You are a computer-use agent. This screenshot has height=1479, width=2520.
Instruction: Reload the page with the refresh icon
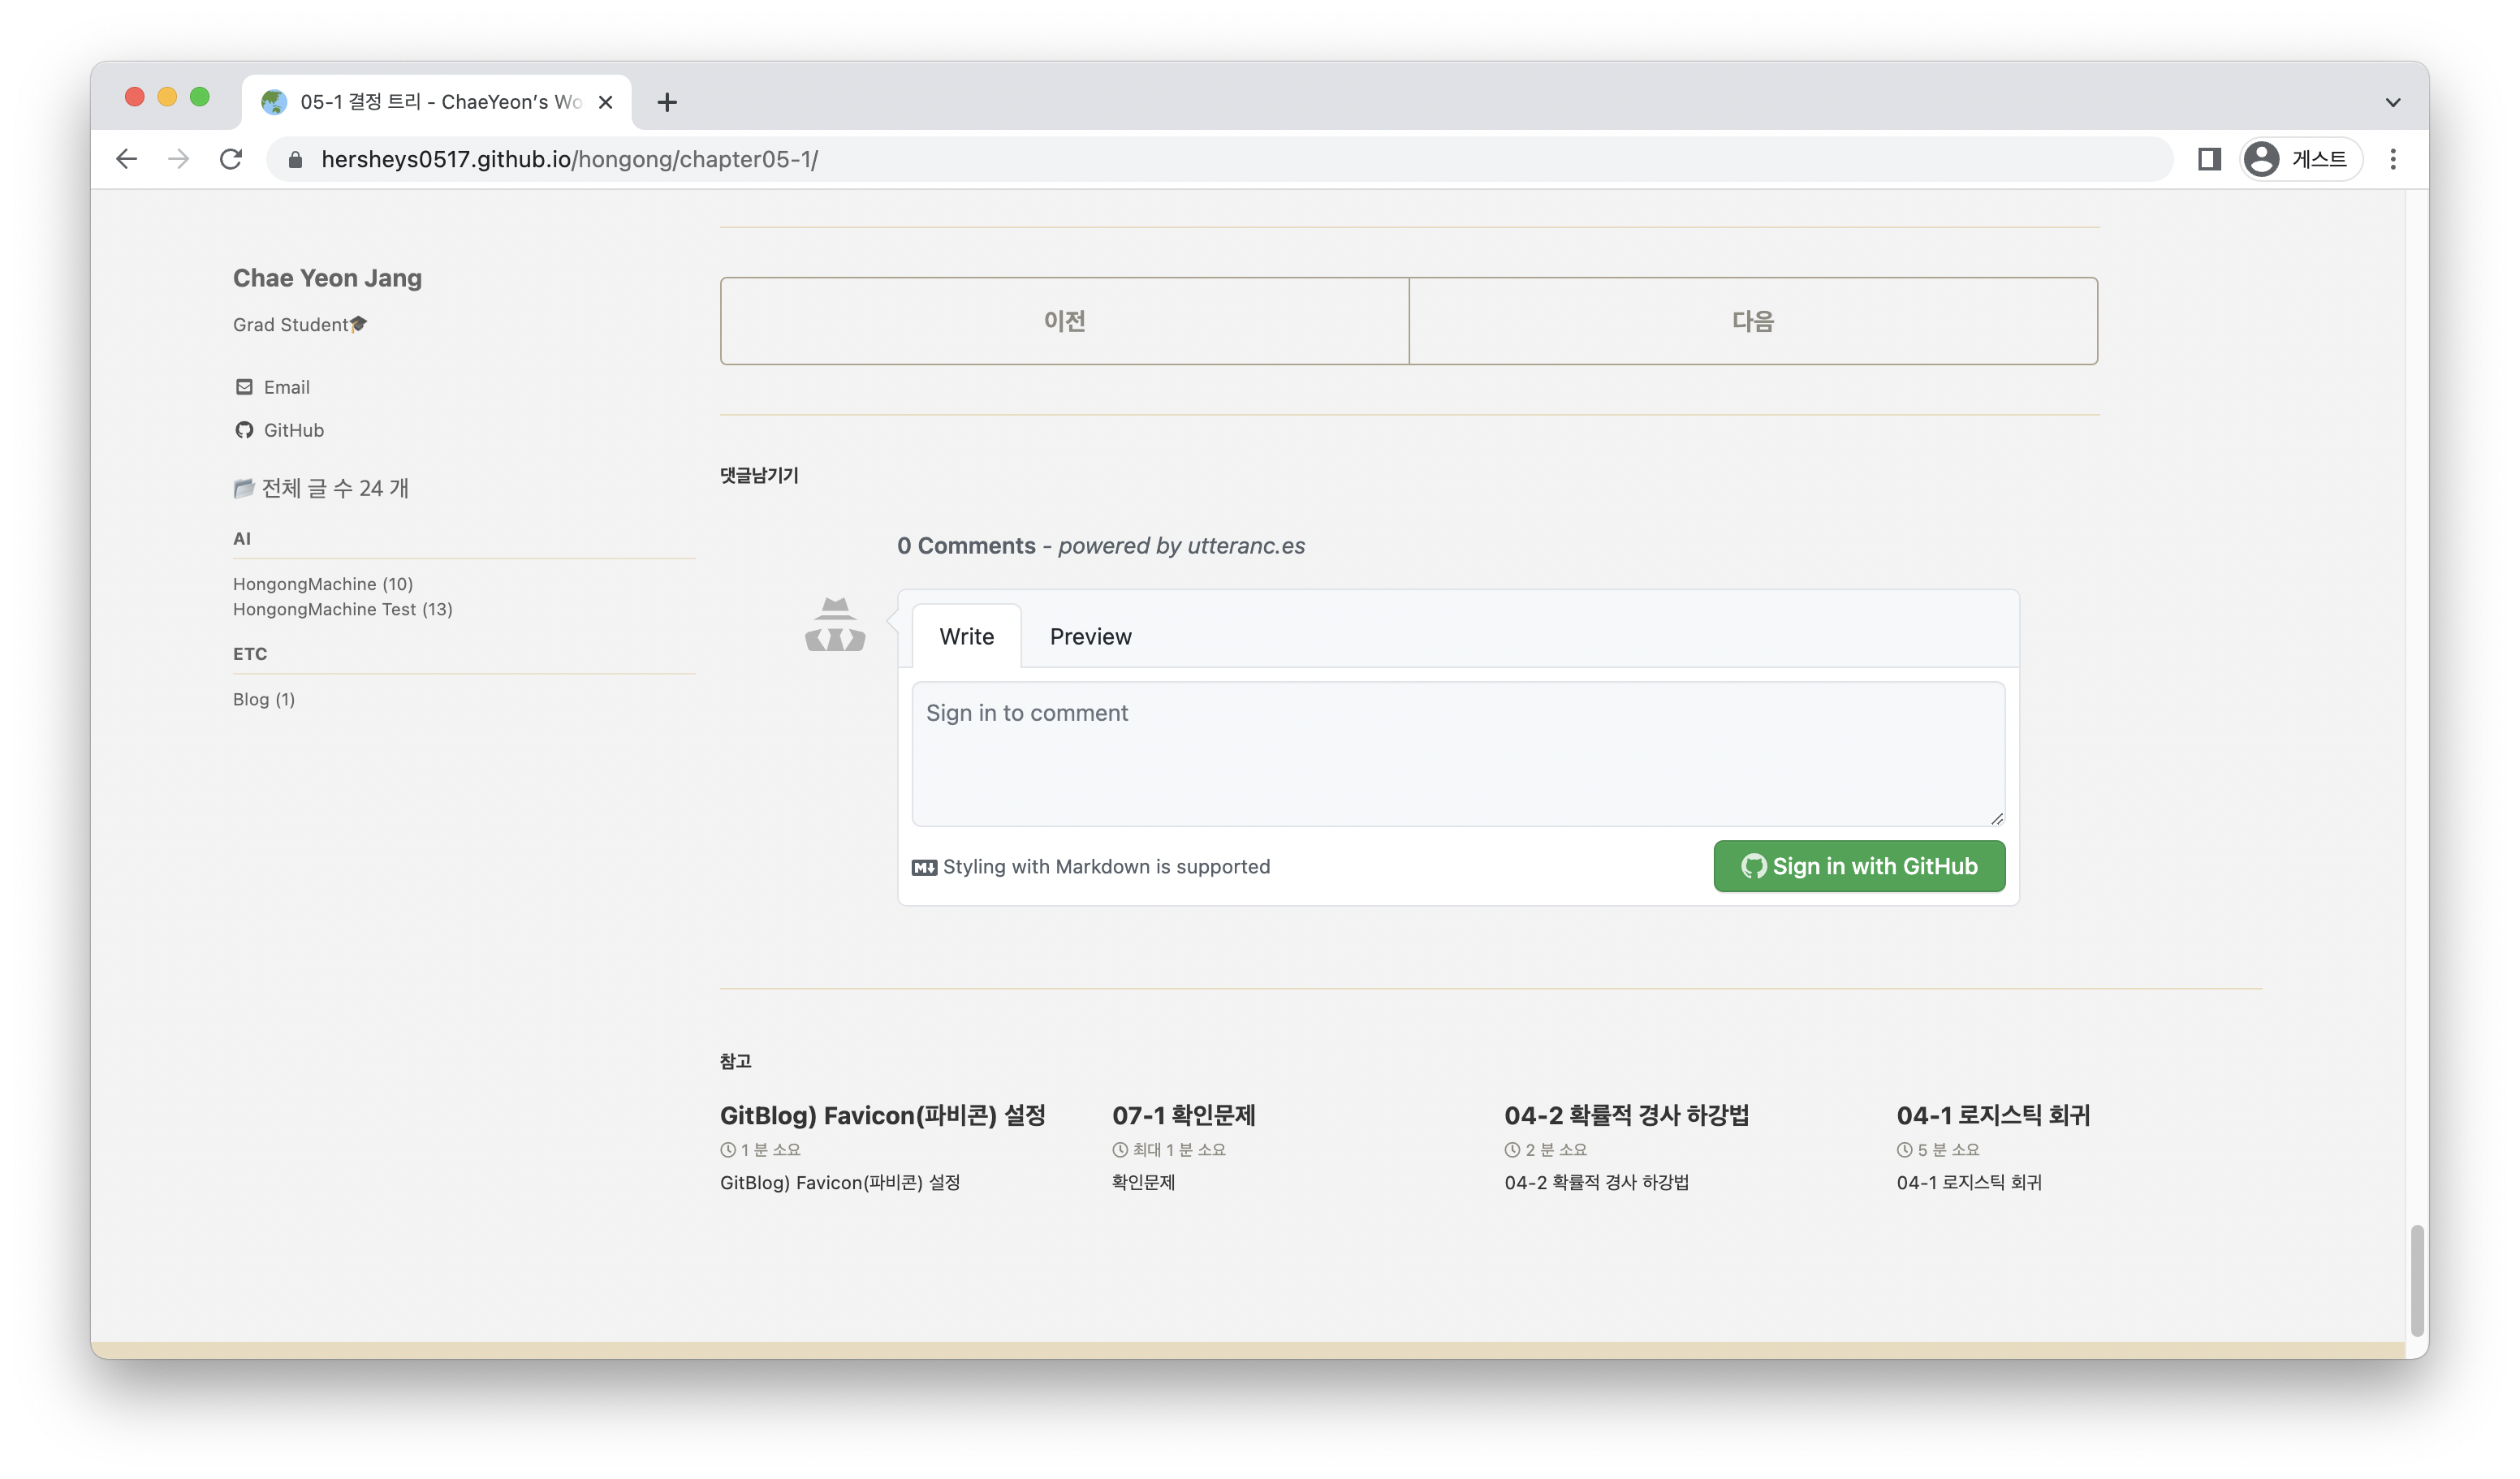click(x=231, y=159)
